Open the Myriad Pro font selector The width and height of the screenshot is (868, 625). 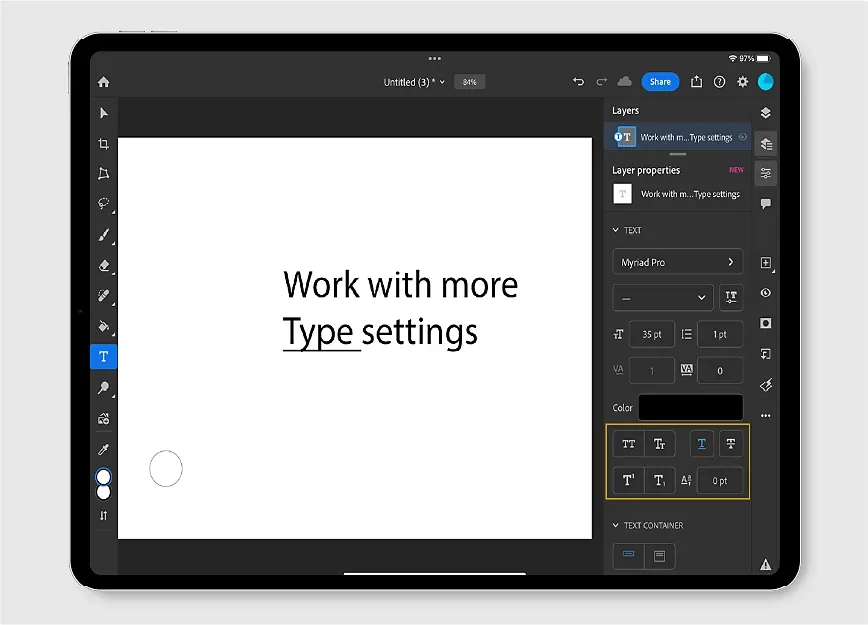678,261
